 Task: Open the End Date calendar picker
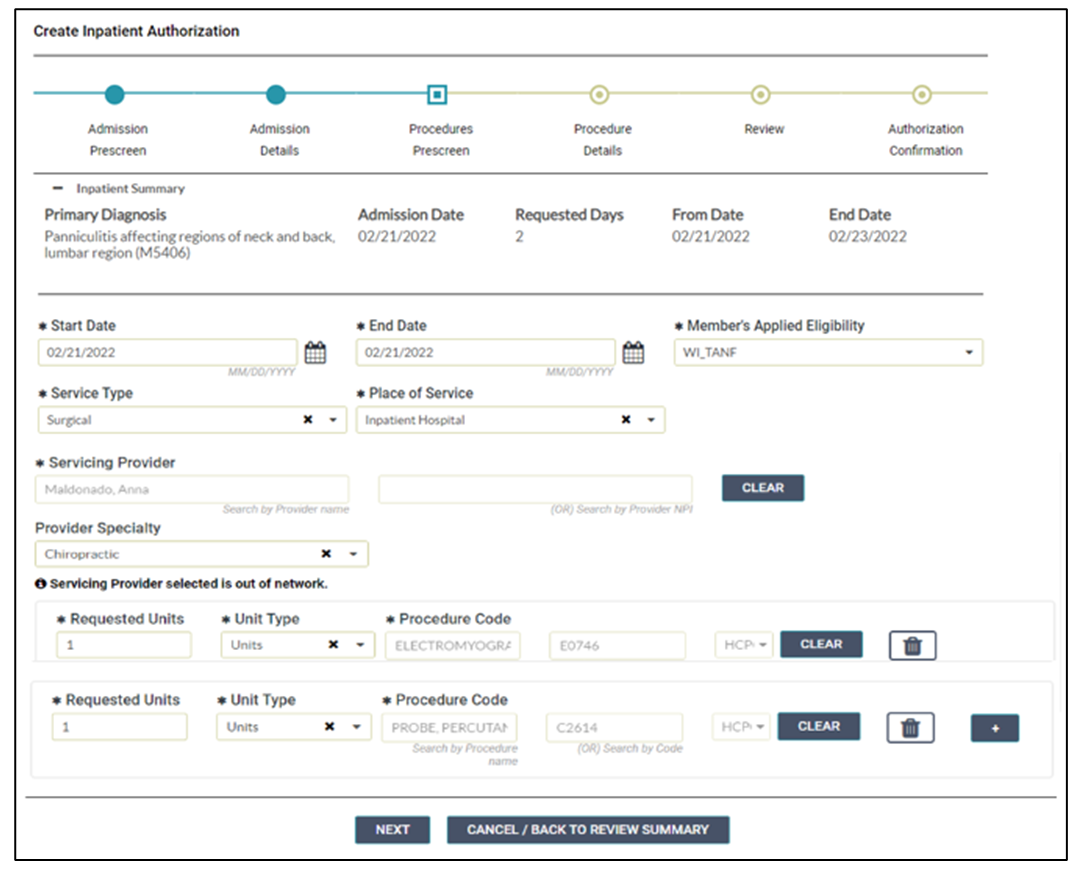[633, 353]
